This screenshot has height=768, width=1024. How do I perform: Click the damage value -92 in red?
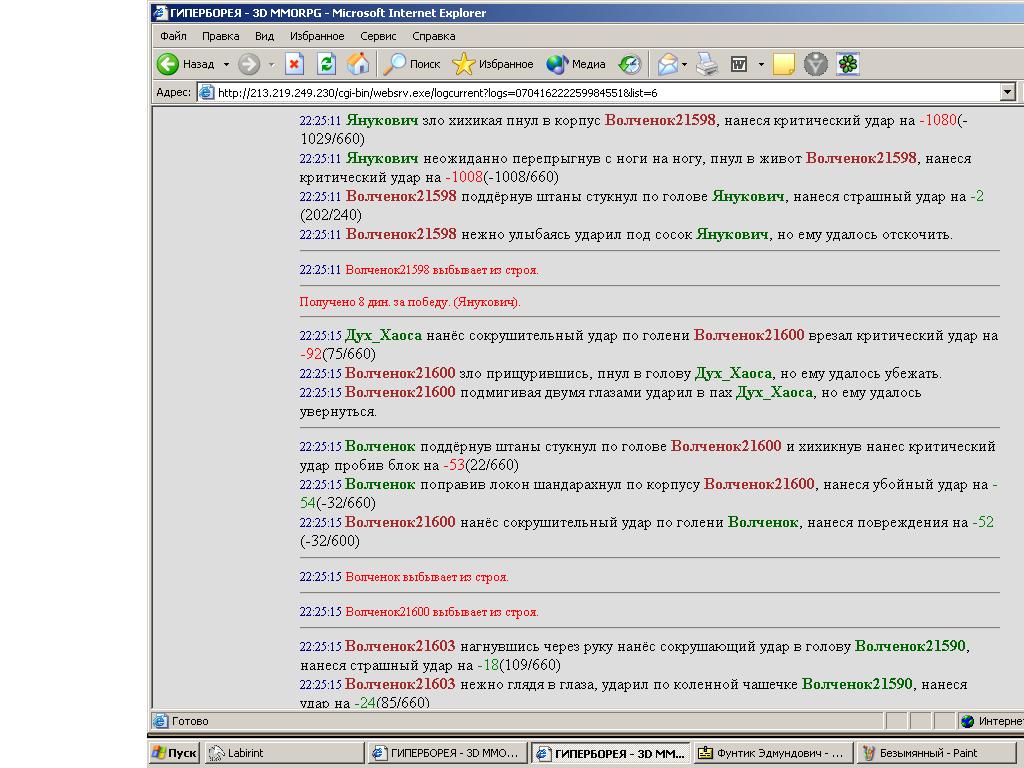(x=311, y=354)
